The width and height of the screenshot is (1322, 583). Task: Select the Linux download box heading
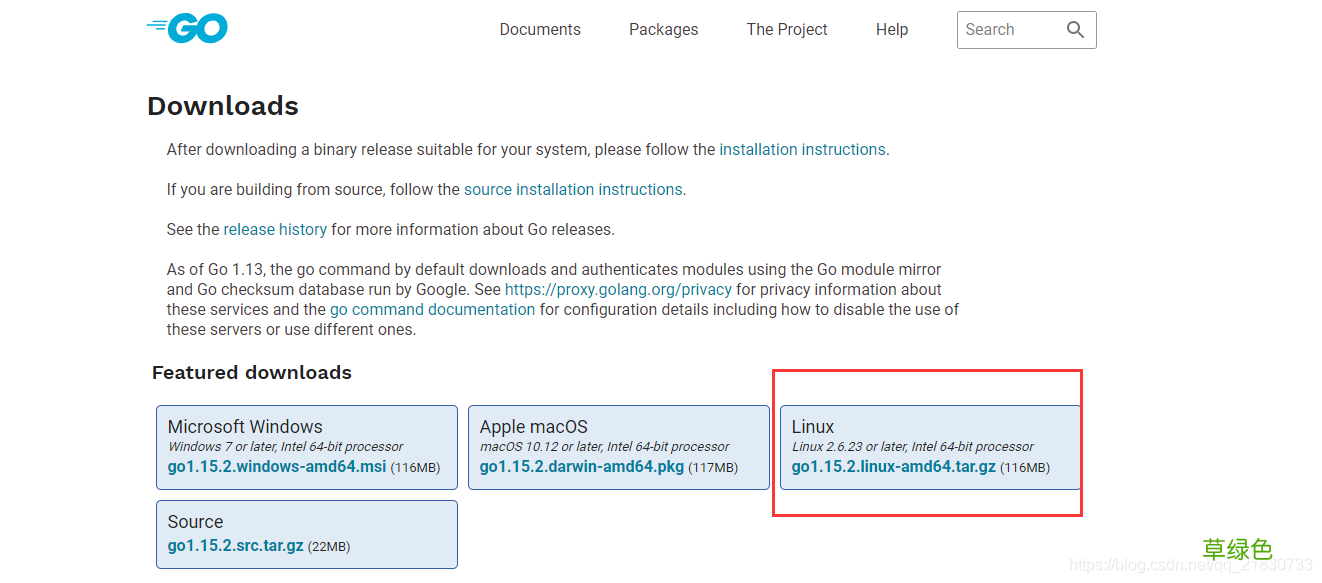click(x=813, y=427)
